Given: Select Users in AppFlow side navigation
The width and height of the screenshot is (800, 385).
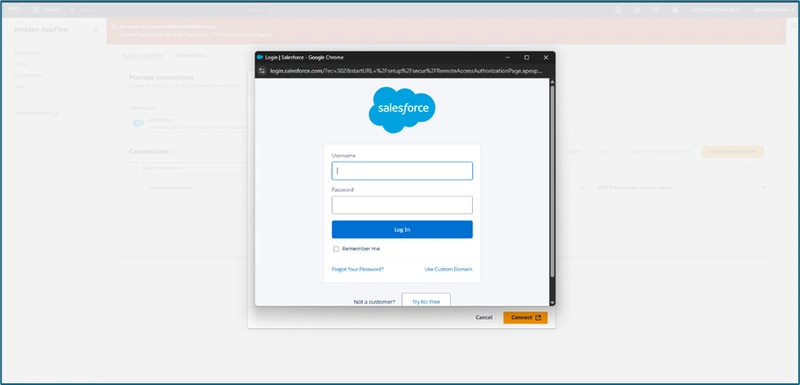Looking at the screenshot, I should pos(20,87).
